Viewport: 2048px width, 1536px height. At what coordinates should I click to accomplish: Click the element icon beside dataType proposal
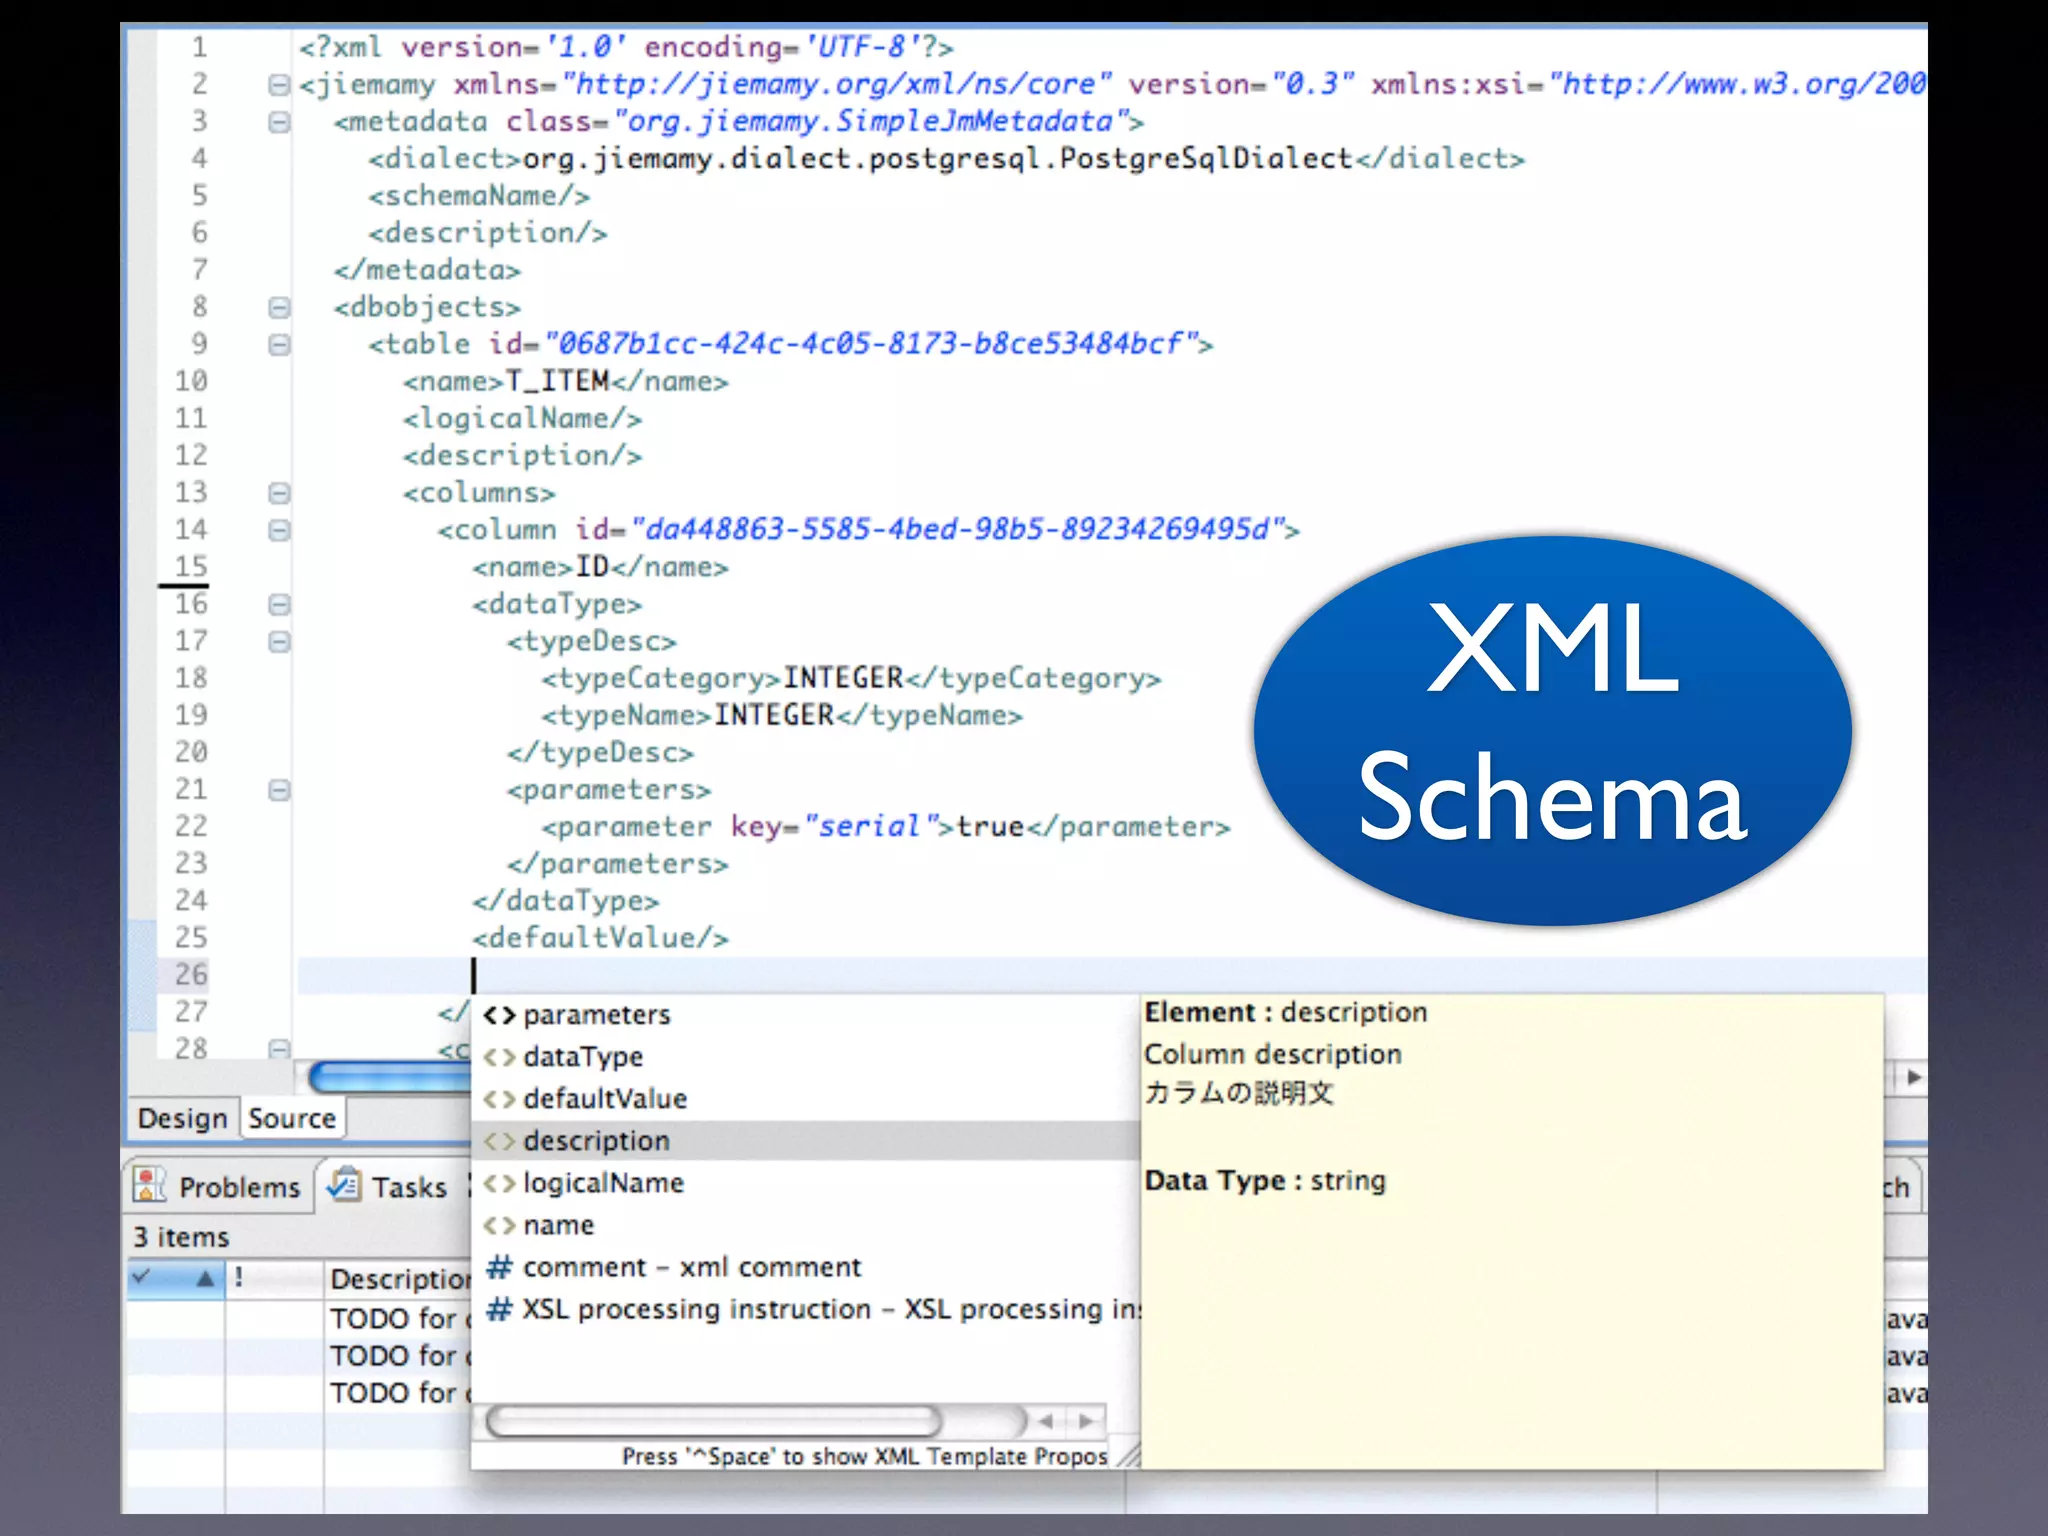[x=499, y=1058]
